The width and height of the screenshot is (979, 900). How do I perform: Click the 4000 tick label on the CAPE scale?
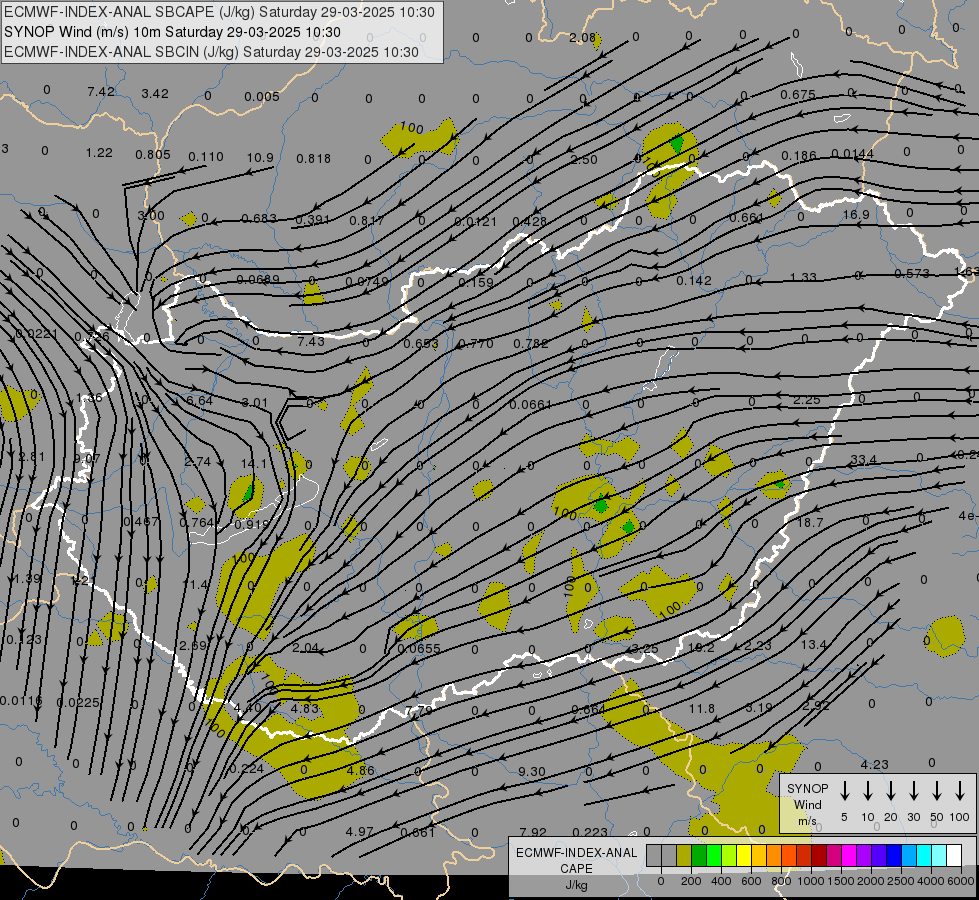[x=930, y=881]
